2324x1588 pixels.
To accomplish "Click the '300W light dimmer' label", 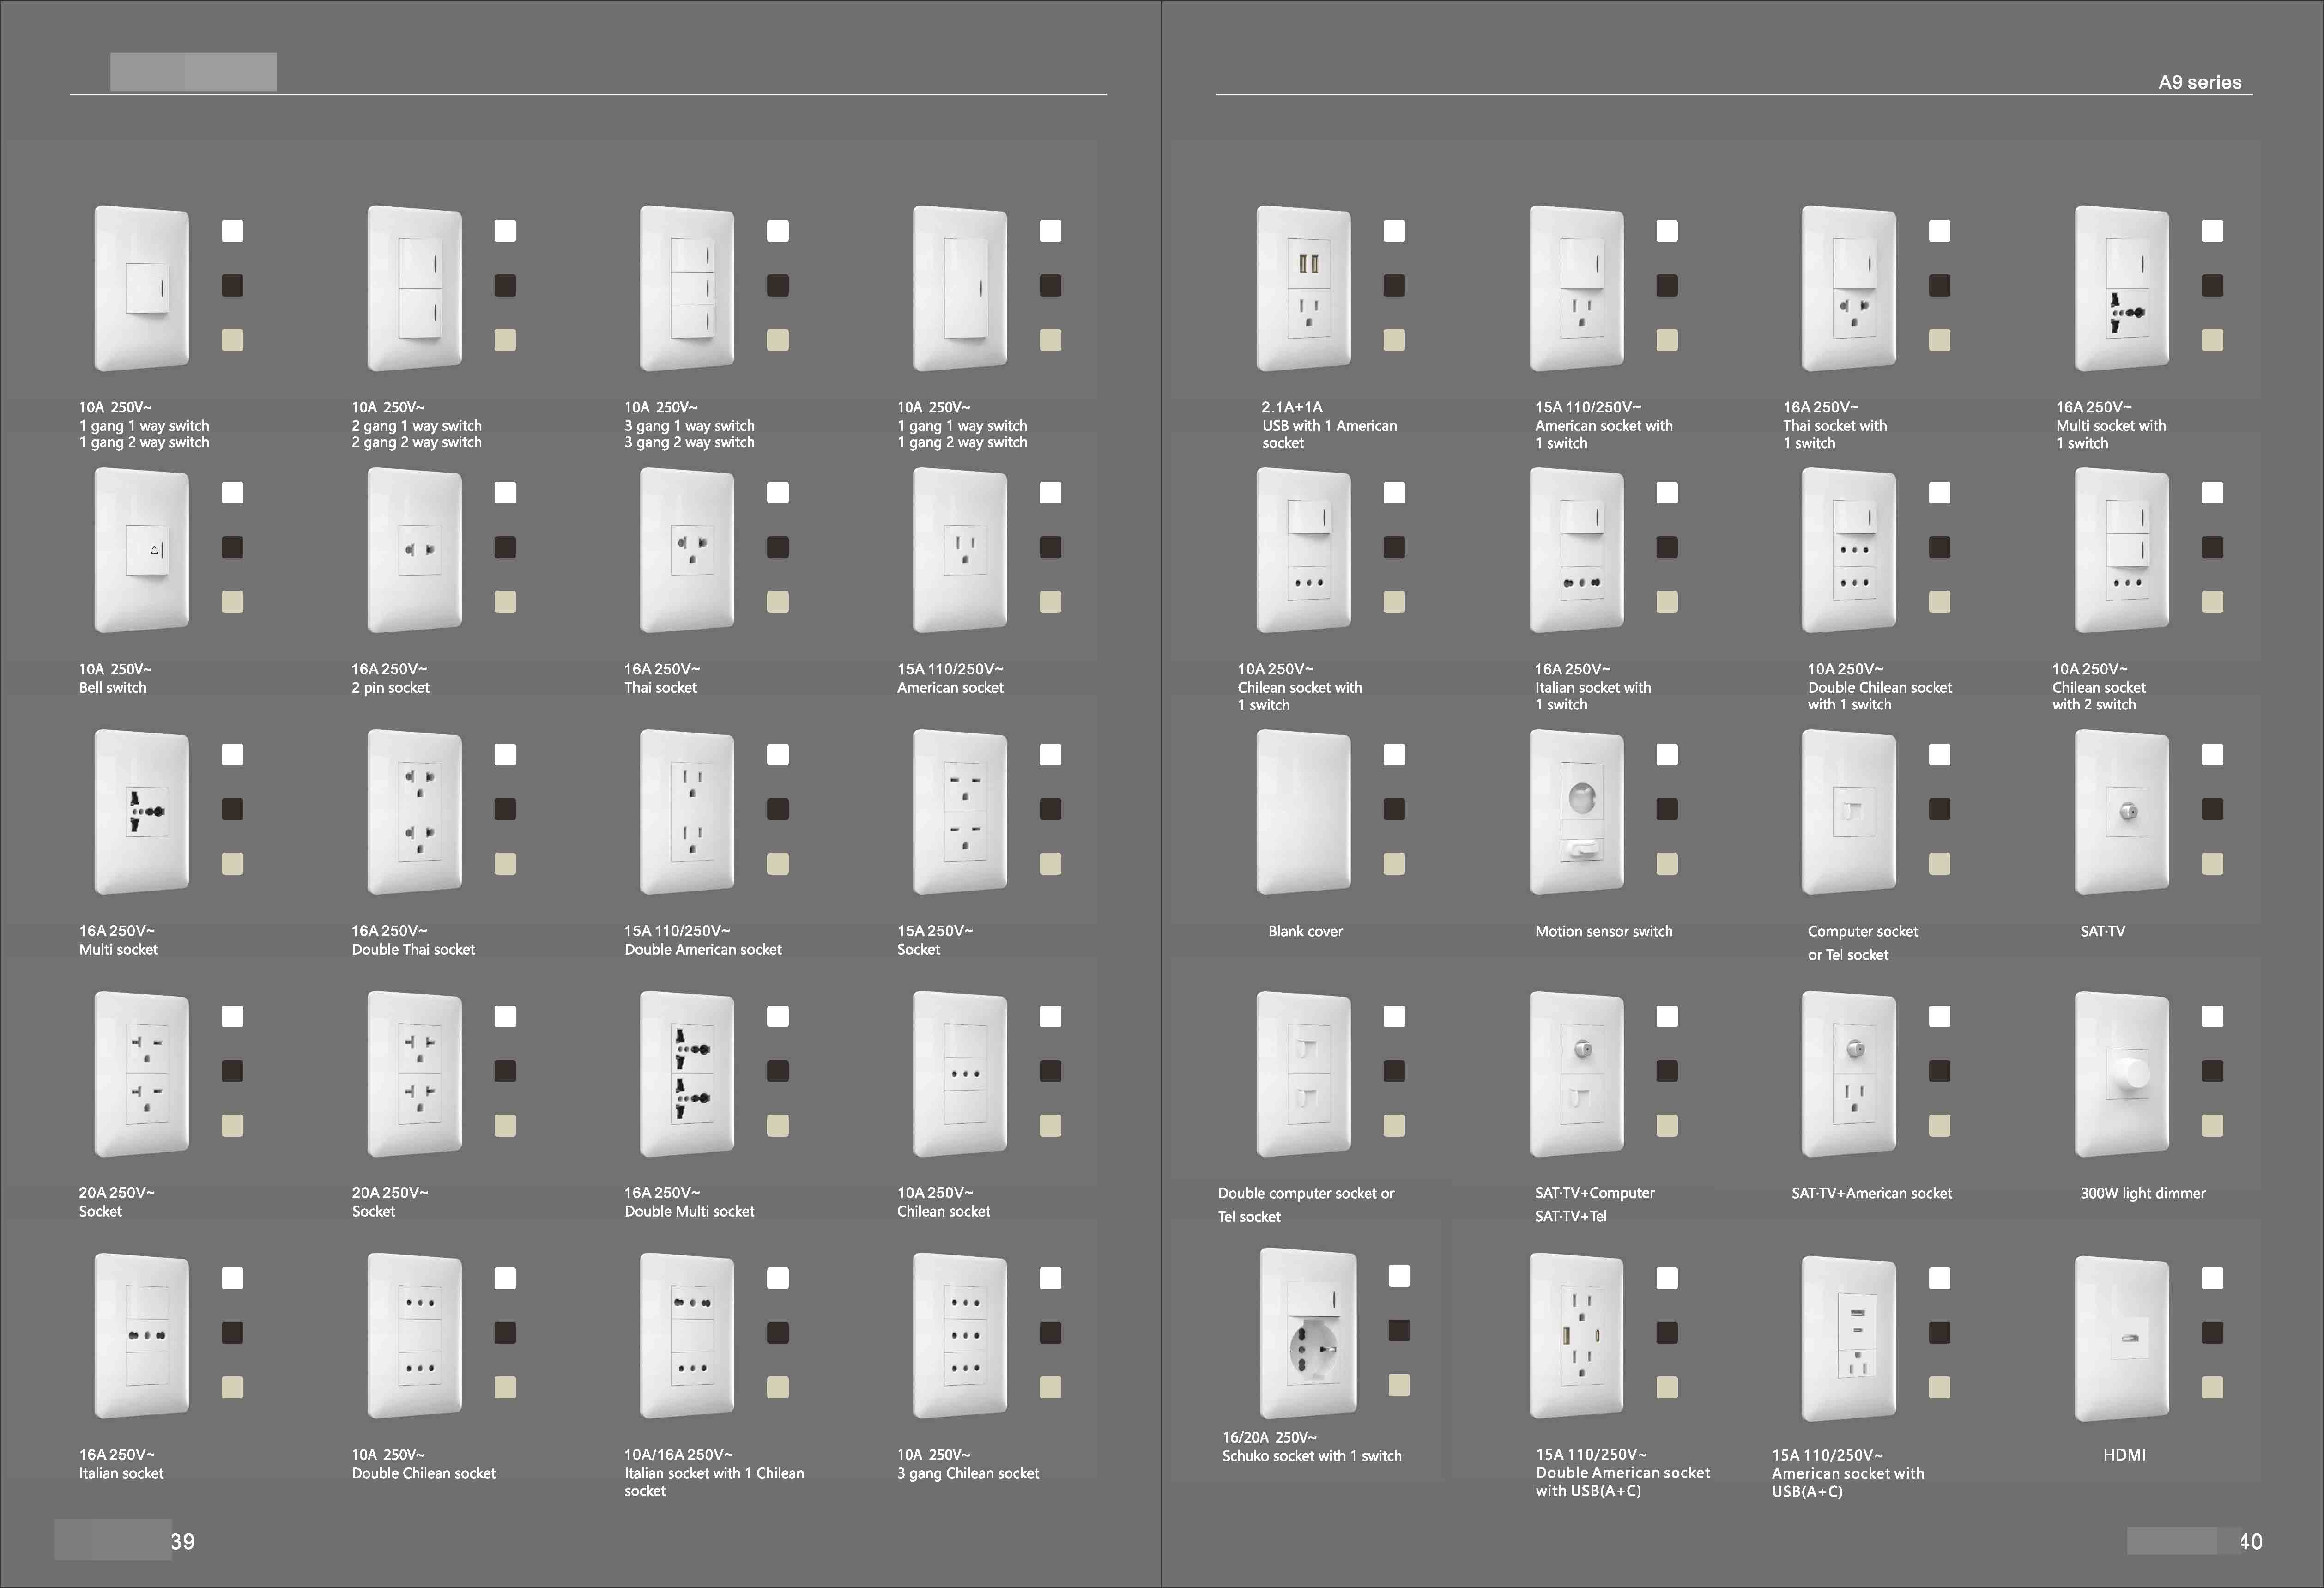I will coord(2142,1193).
